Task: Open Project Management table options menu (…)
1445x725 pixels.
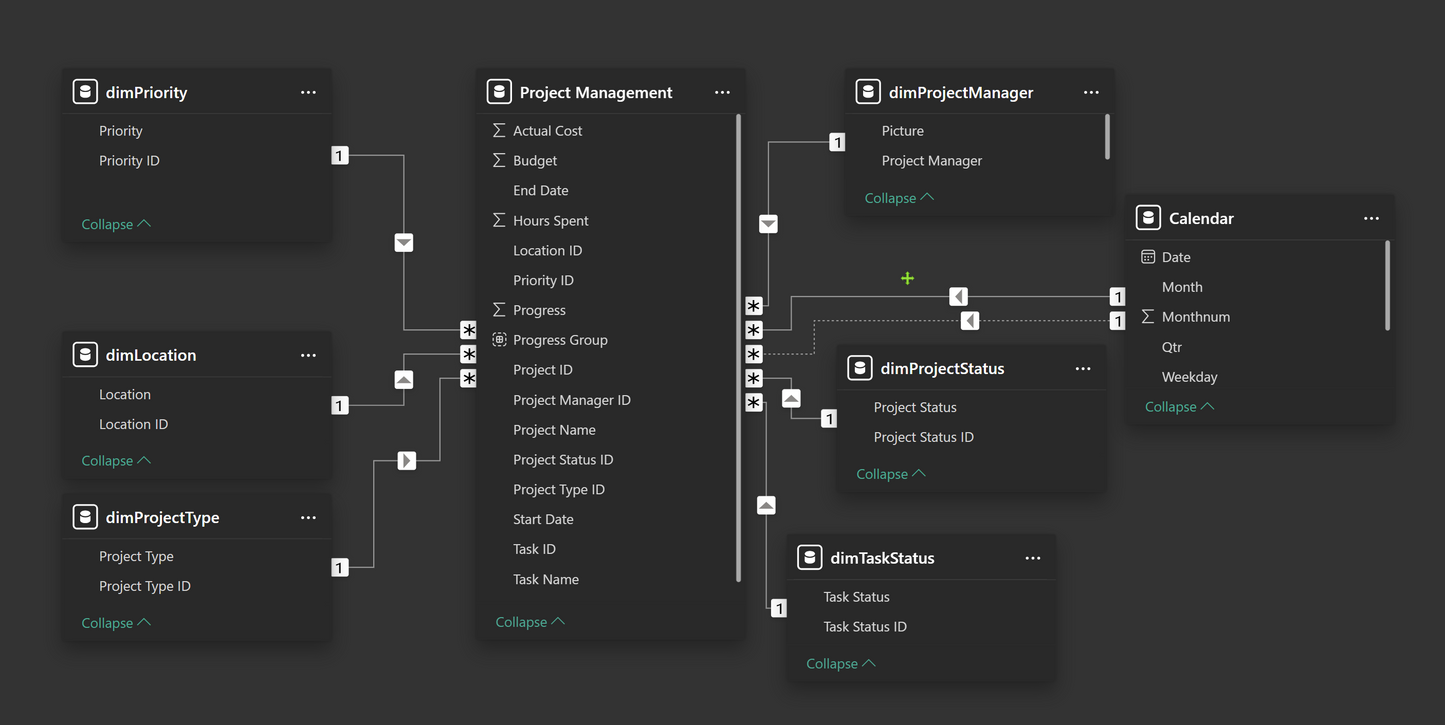Action: [x=722, y=92]
